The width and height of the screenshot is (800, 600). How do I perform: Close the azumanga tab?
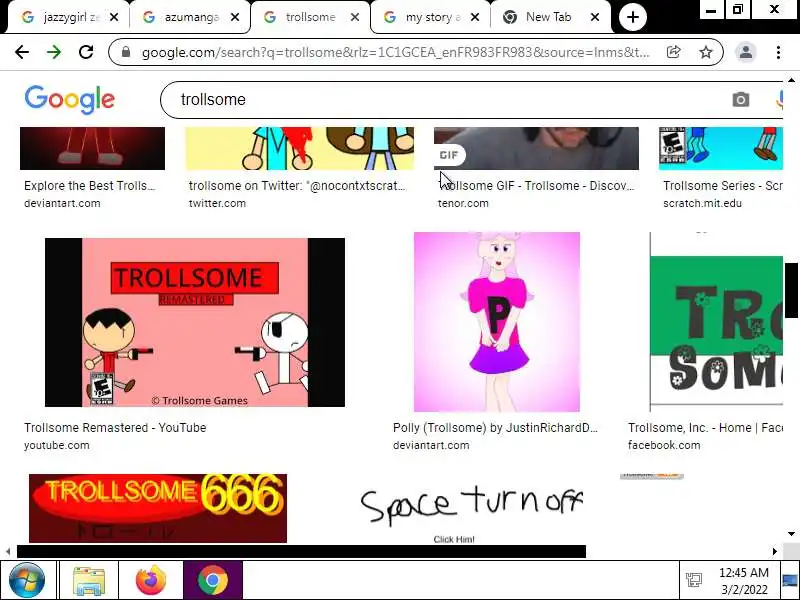235,17
